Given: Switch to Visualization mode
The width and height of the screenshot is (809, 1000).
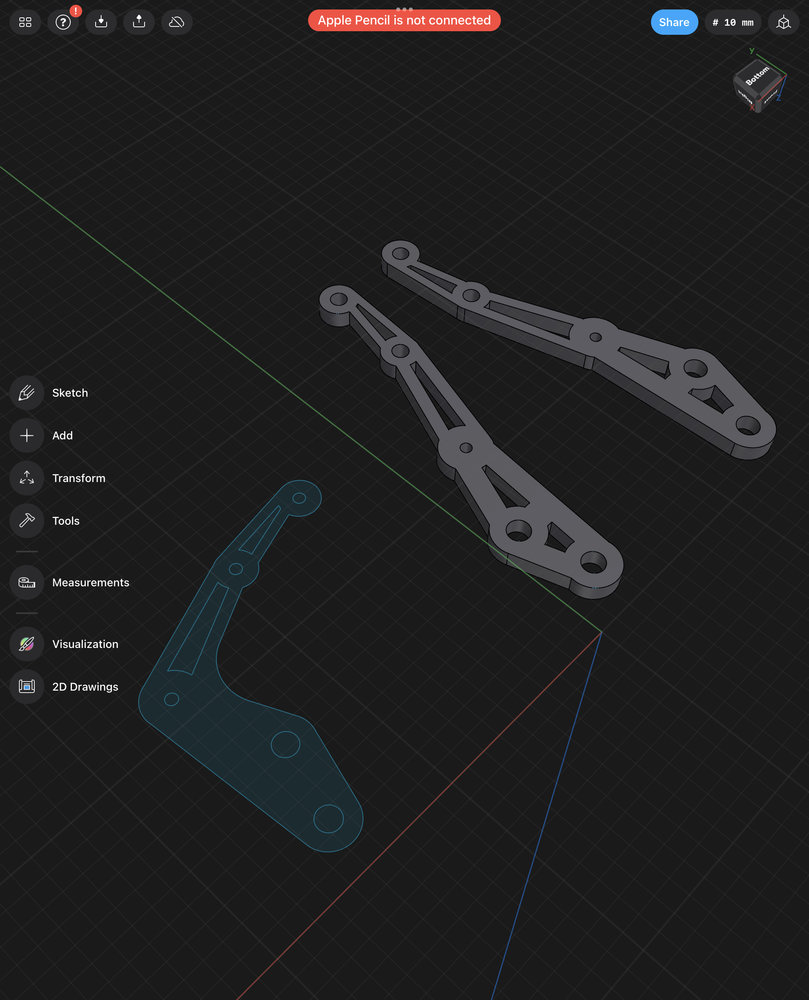Looking at the screenshot, I should (x=27, y=644).
